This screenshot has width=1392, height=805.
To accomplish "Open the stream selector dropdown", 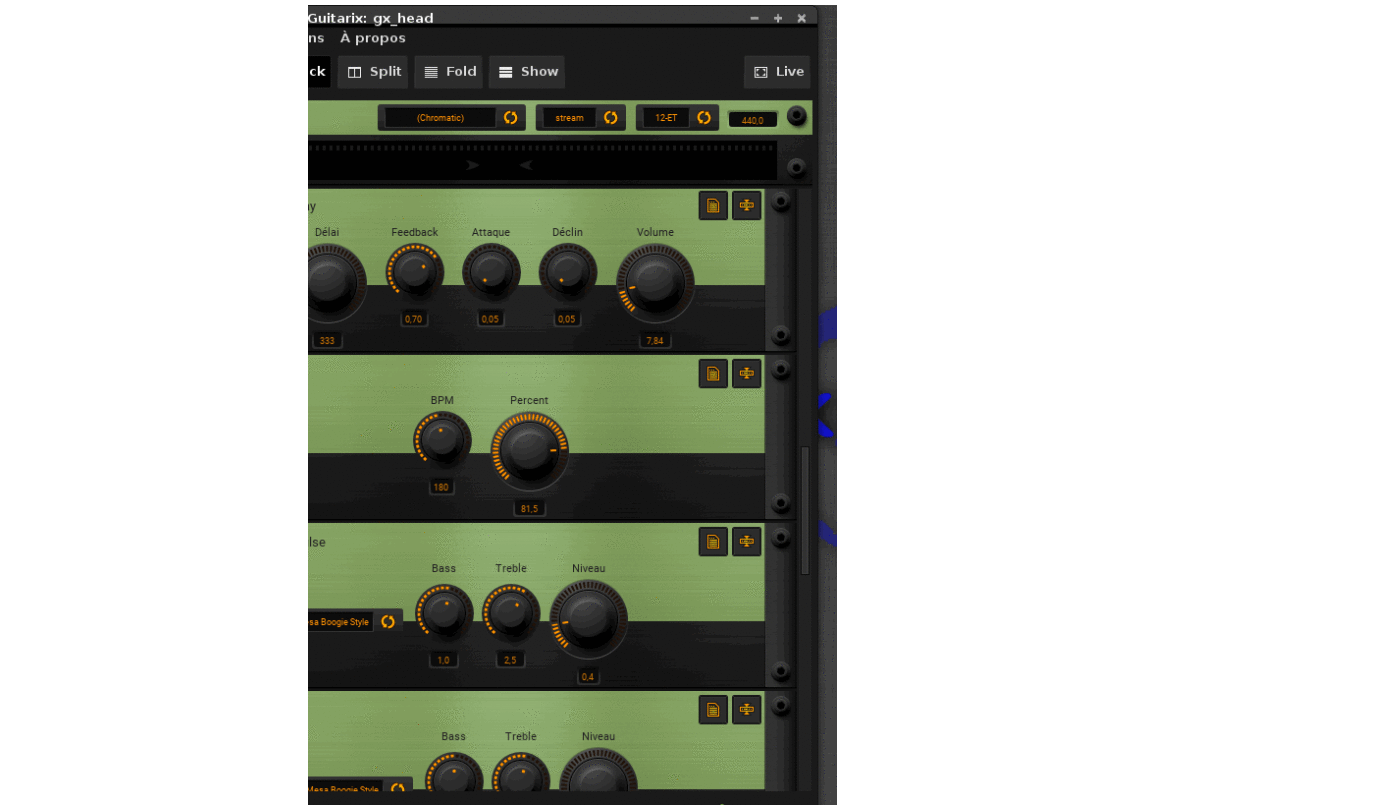I will (581, 118).
